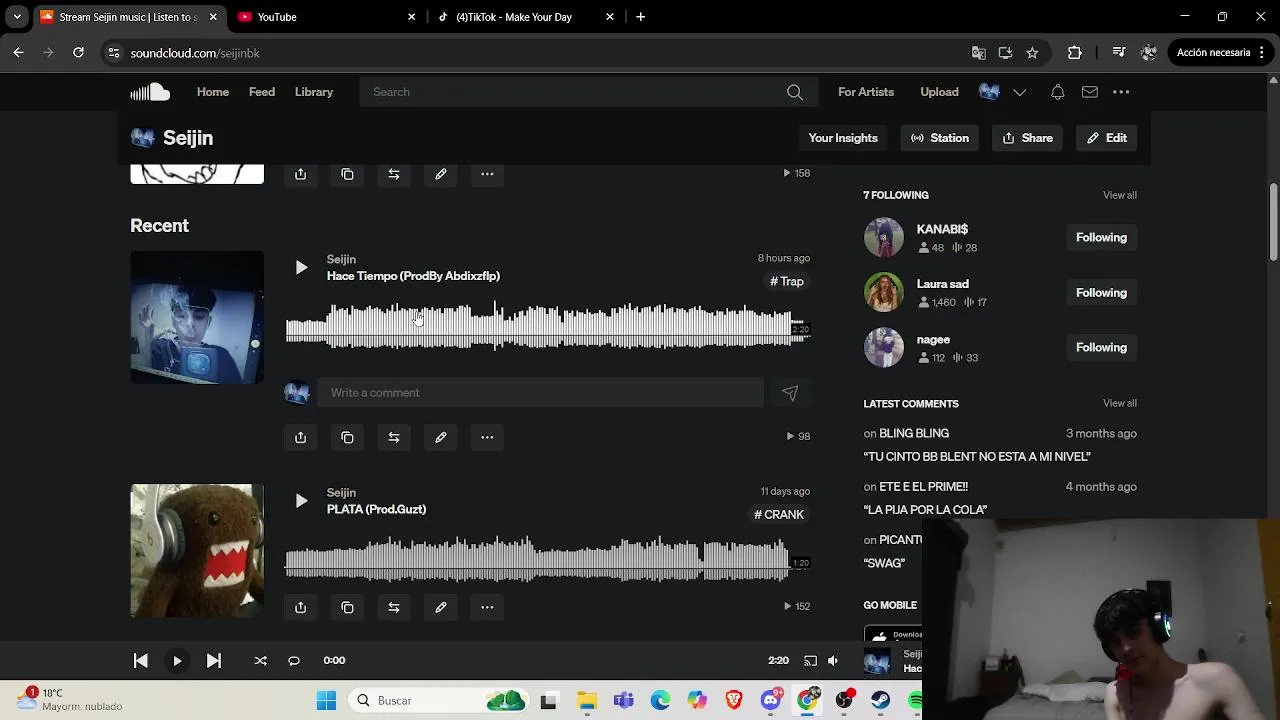Screen dimensions: 1280x720
Task: Seek within Hace Tiempo waveform
Action: pyautogui.click(x=547, y=326)
